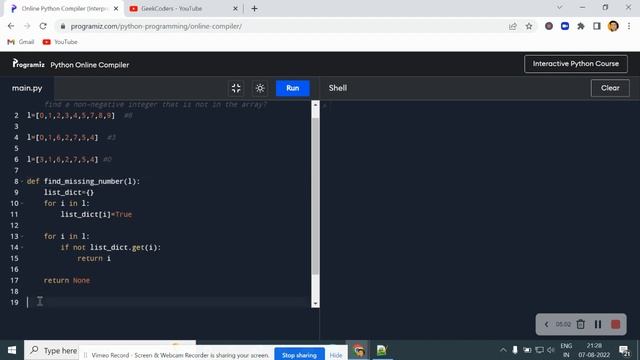This screenshot has width=640, height=360.
Task: Open the Windows Start menu
Action: [x=12, y=350]
